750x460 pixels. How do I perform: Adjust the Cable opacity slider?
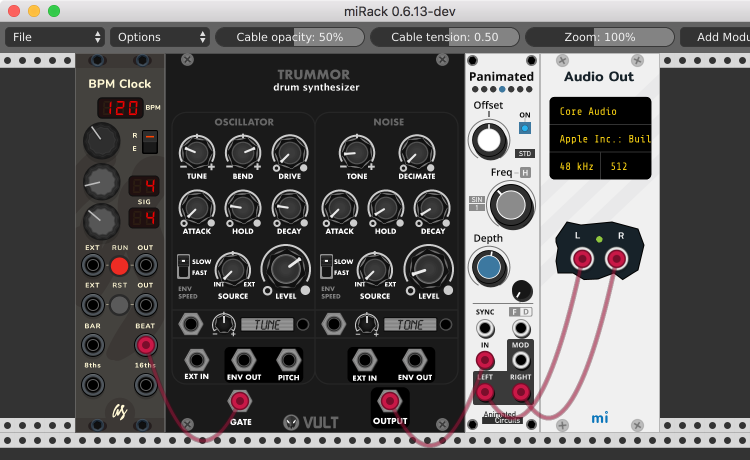click(x=290, y=37)
